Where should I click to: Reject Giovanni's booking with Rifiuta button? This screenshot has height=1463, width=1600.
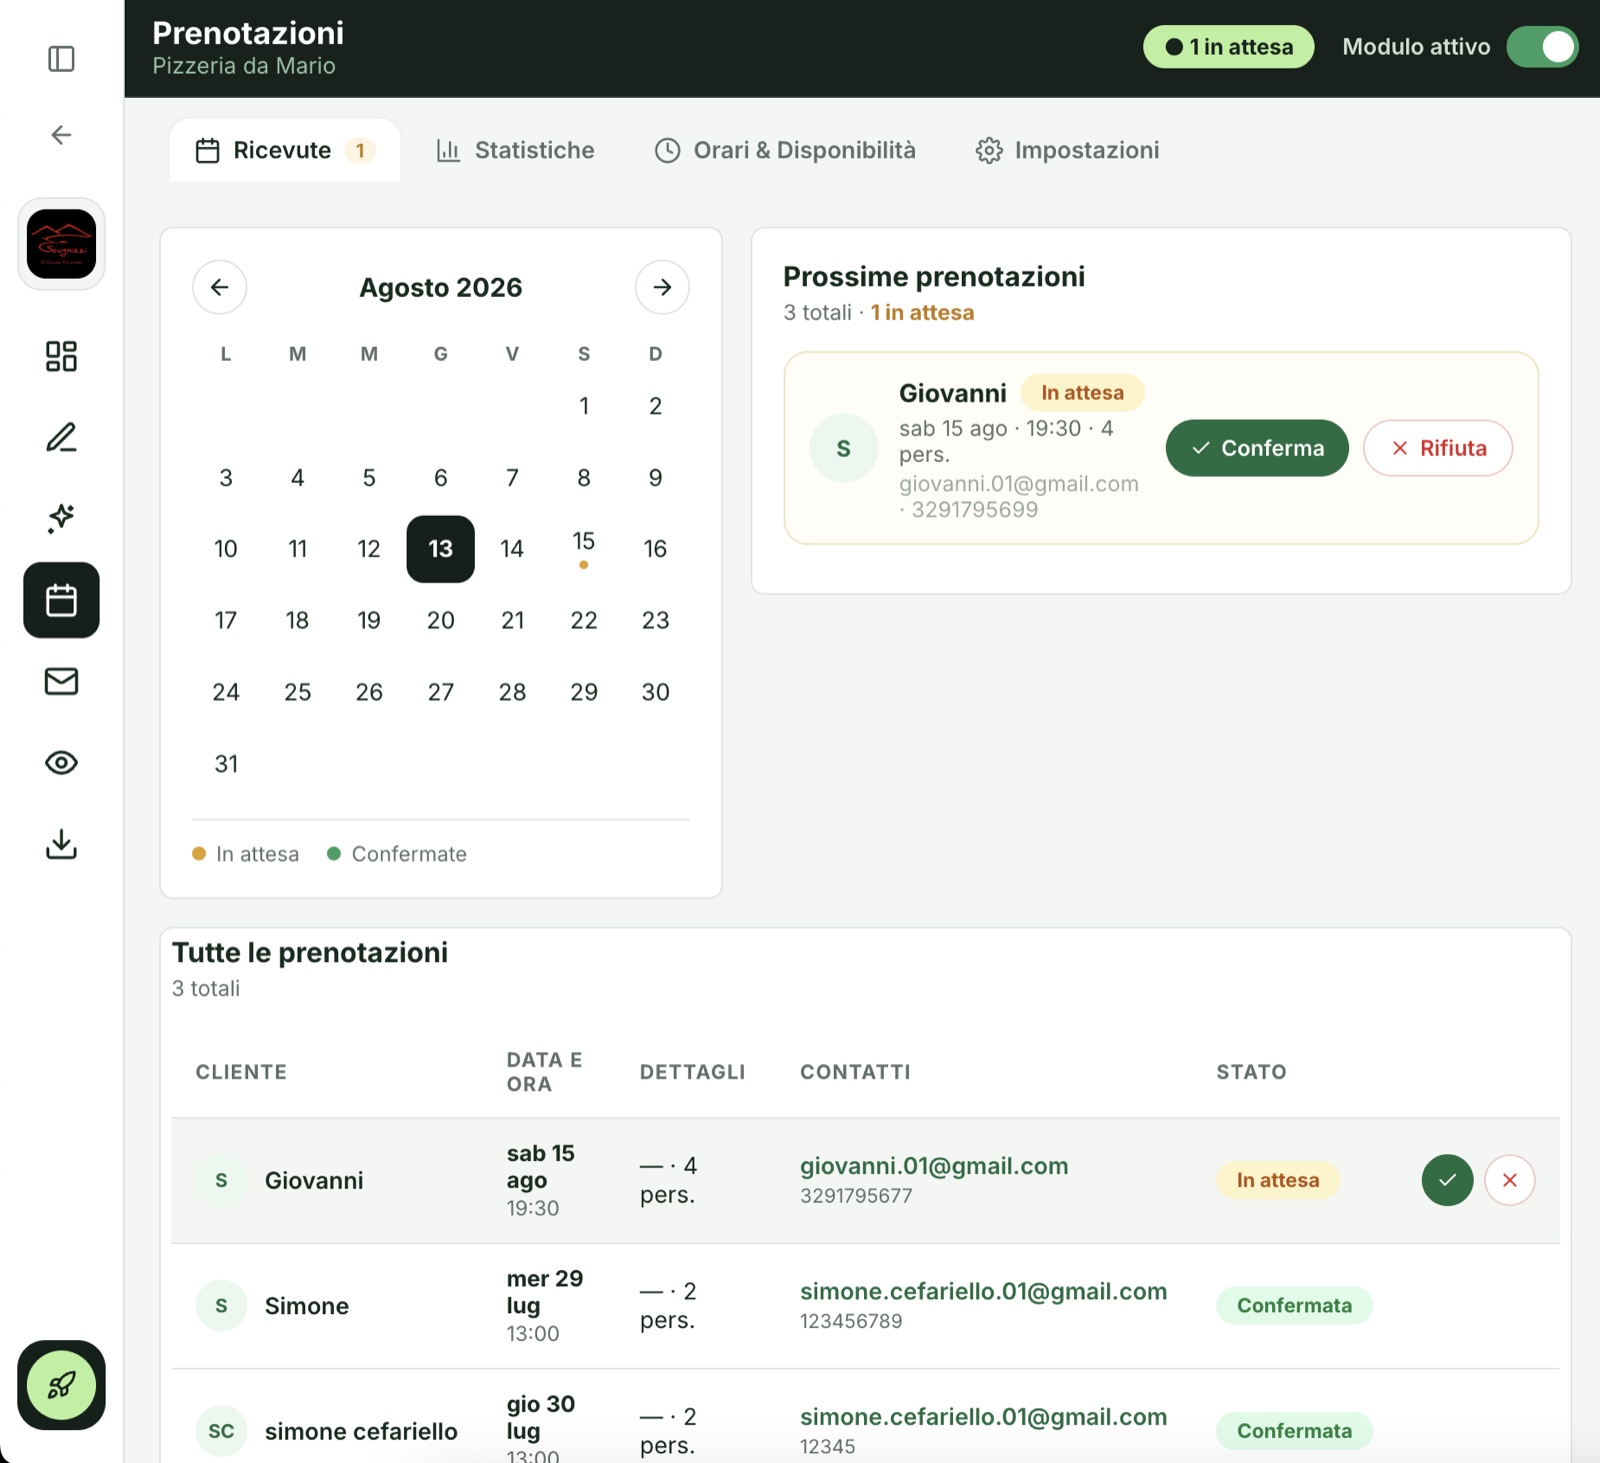[1438, 448]
